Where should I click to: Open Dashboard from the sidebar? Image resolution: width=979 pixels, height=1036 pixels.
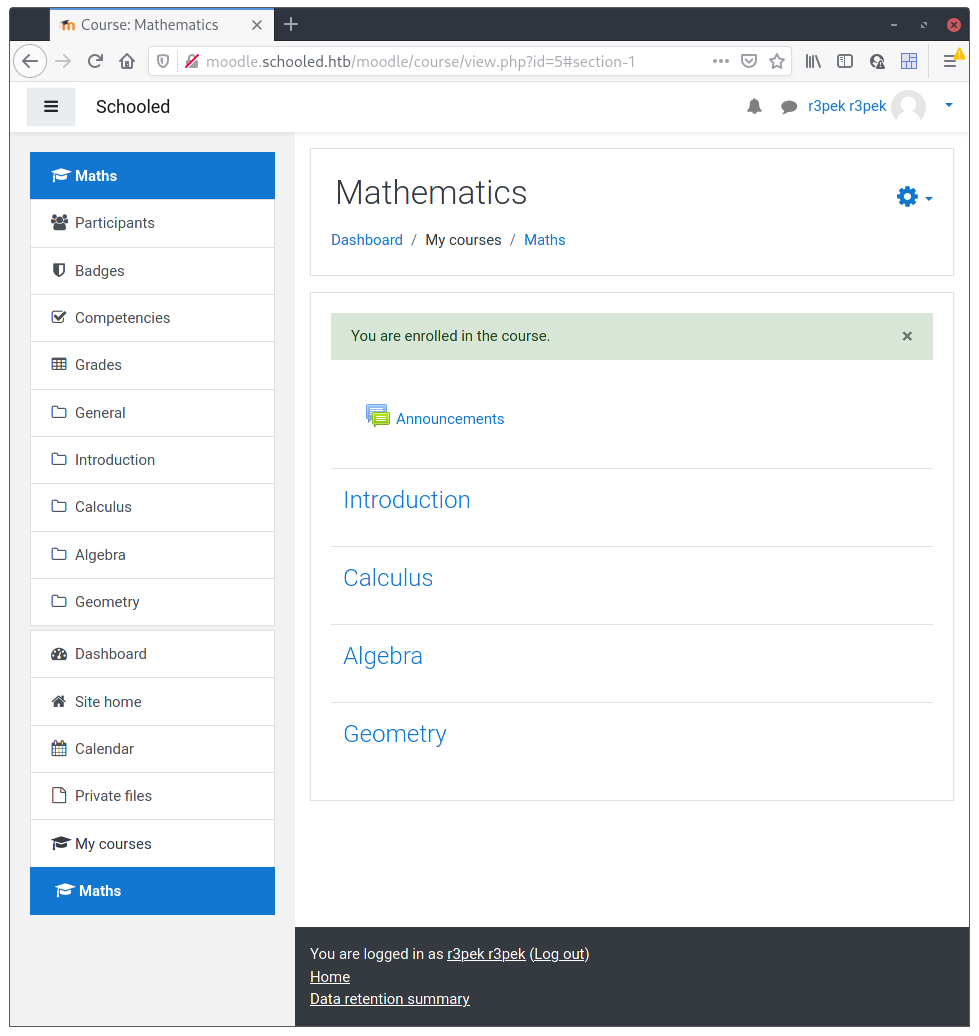pos(110,653)
